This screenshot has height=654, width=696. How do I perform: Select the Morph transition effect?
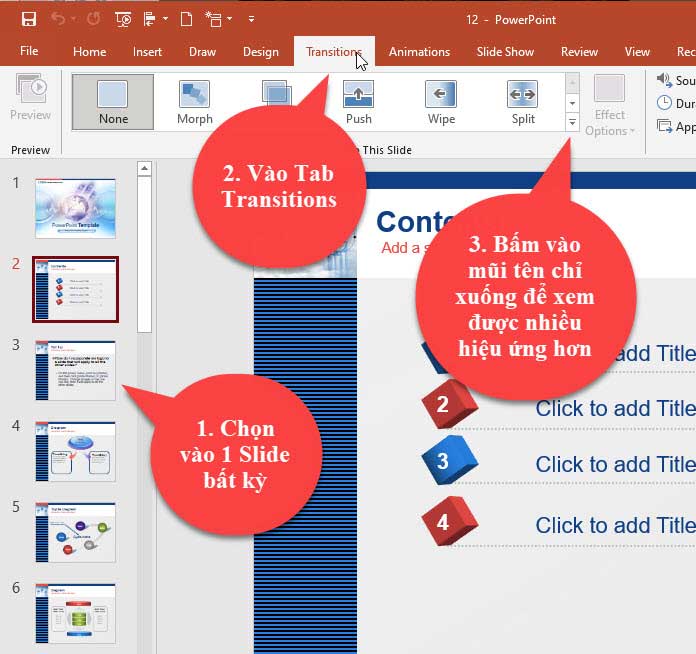[x=194, y=102]
